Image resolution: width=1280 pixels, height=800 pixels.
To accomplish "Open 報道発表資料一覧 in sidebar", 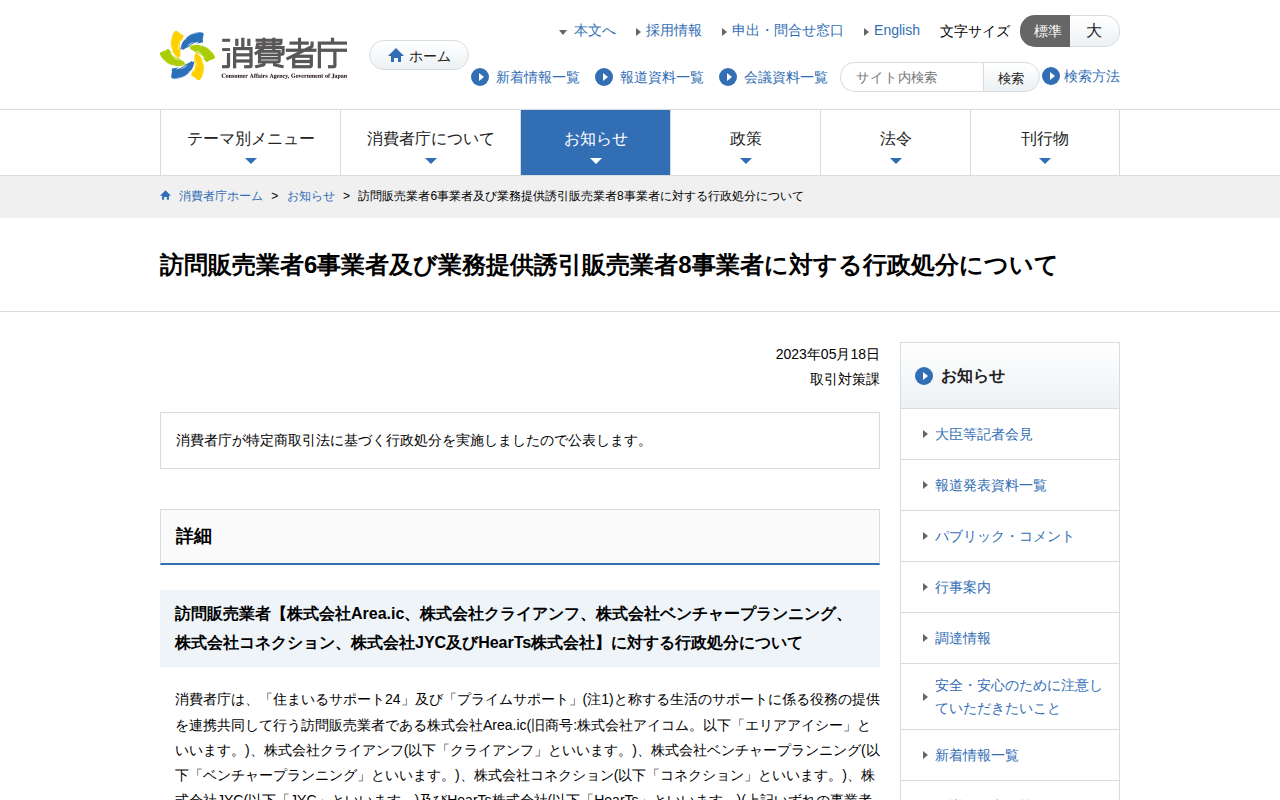I will pos(1010,485).
